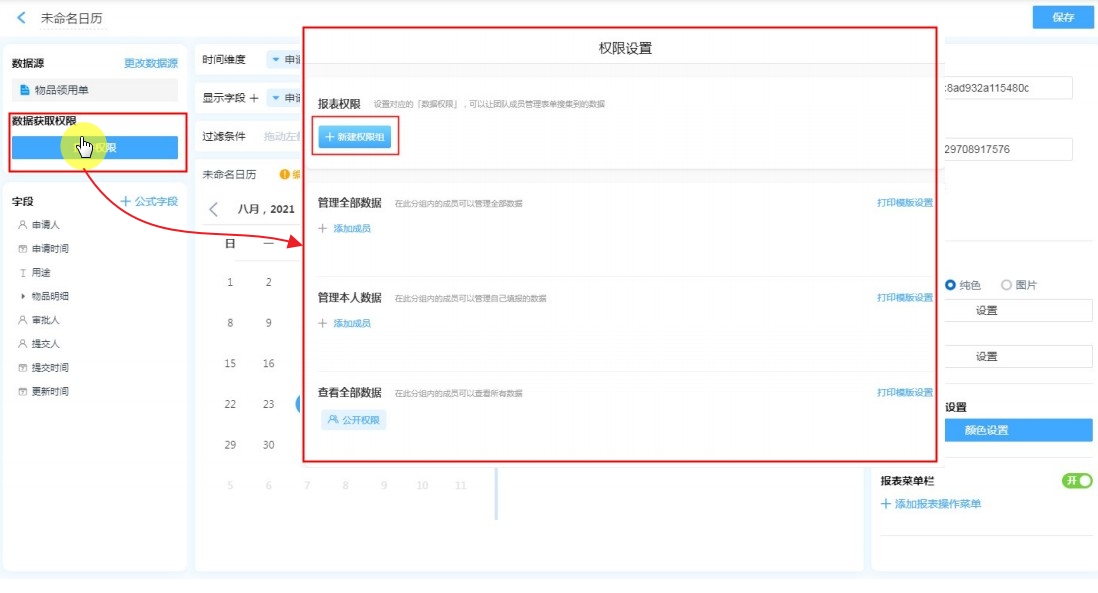Click the back arrow beside 未命名日历
This screenshot has width=1098, height=593.
21,18
